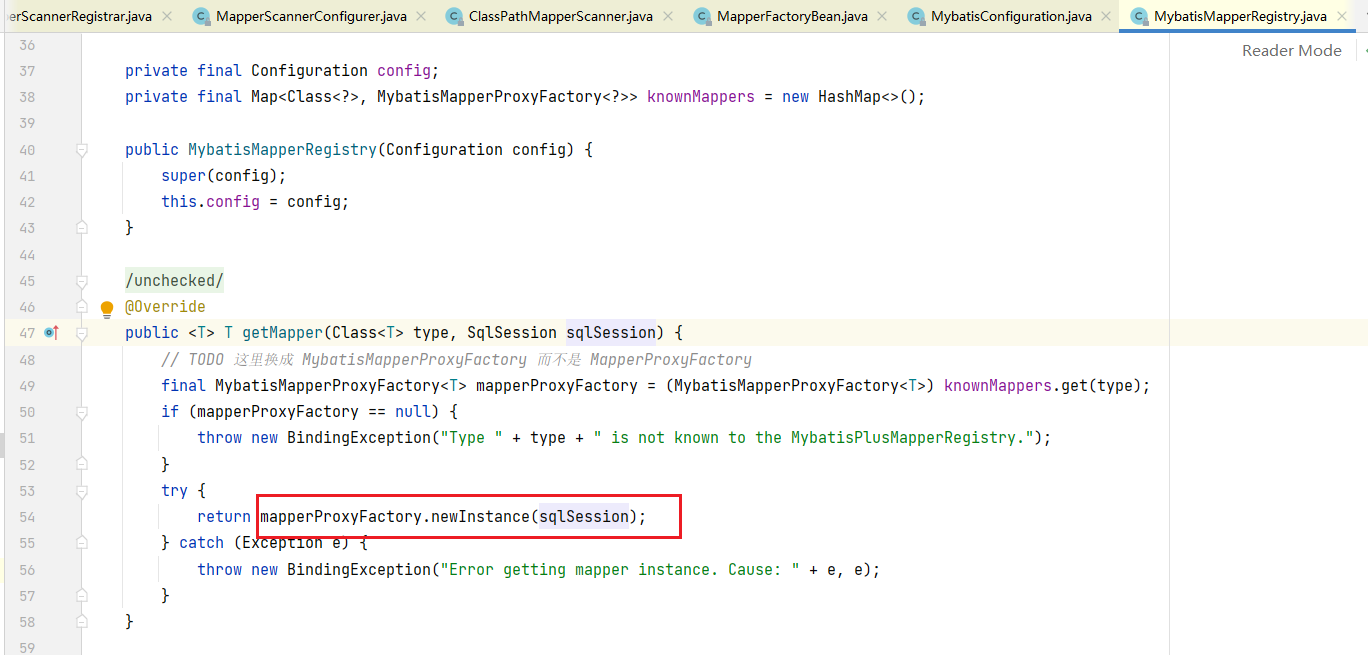Image resolution: width=1368 pixels, height=655 pixels.
Task: Collapse the getMapper method fold at line 47
Action: pos(82,333)
